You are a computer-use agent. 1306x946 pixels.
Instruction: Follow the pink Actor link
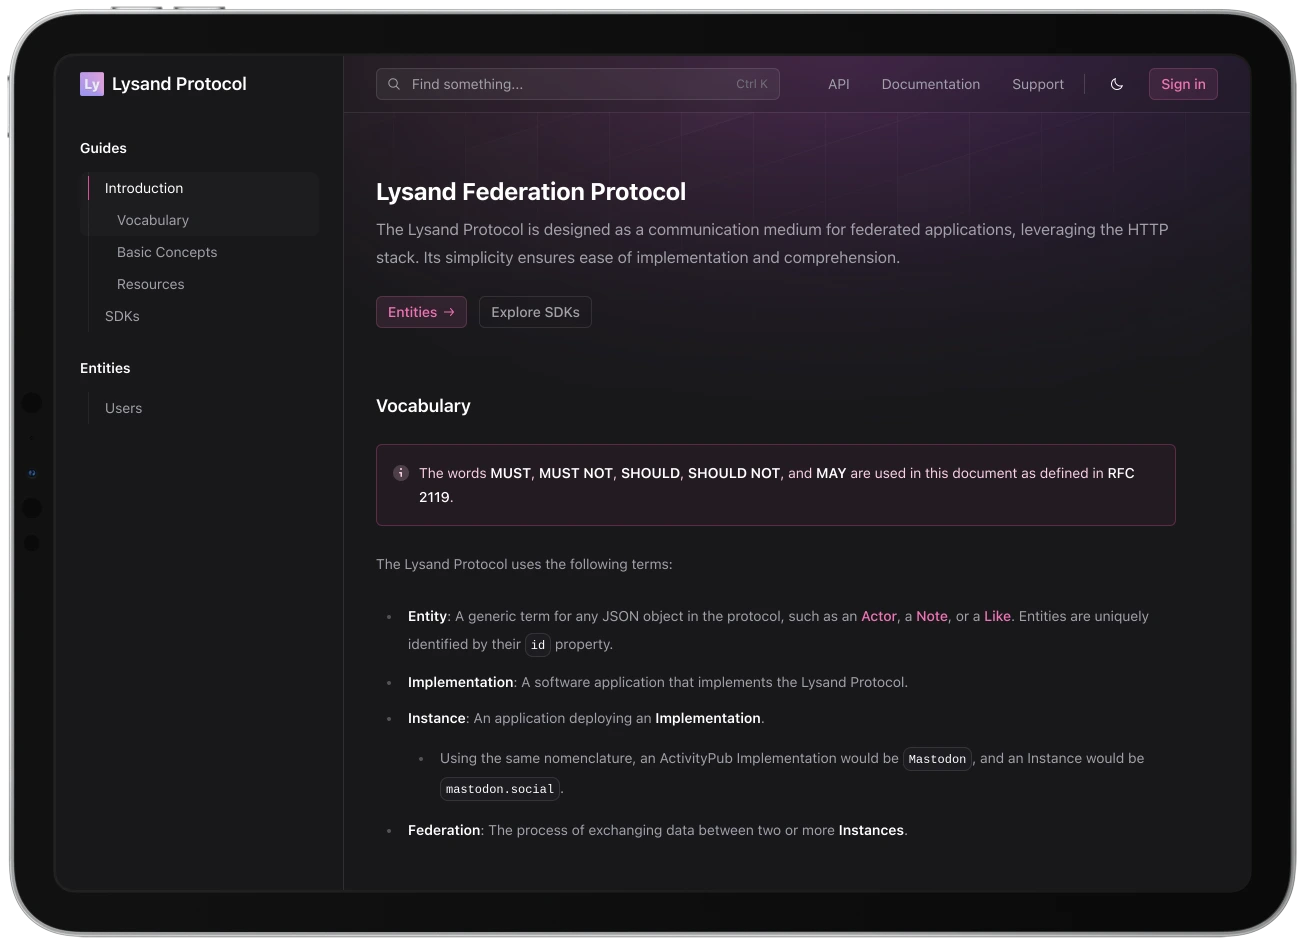[x=878, y=616]
